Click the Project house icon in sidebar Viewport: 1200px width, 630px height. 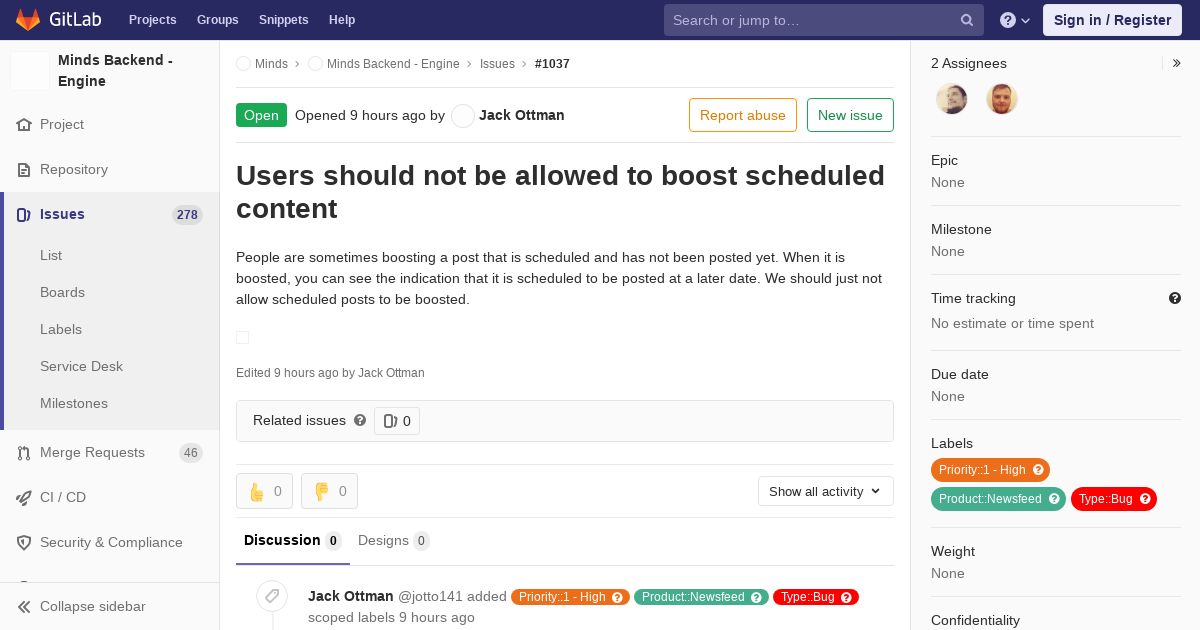(24, 125)
